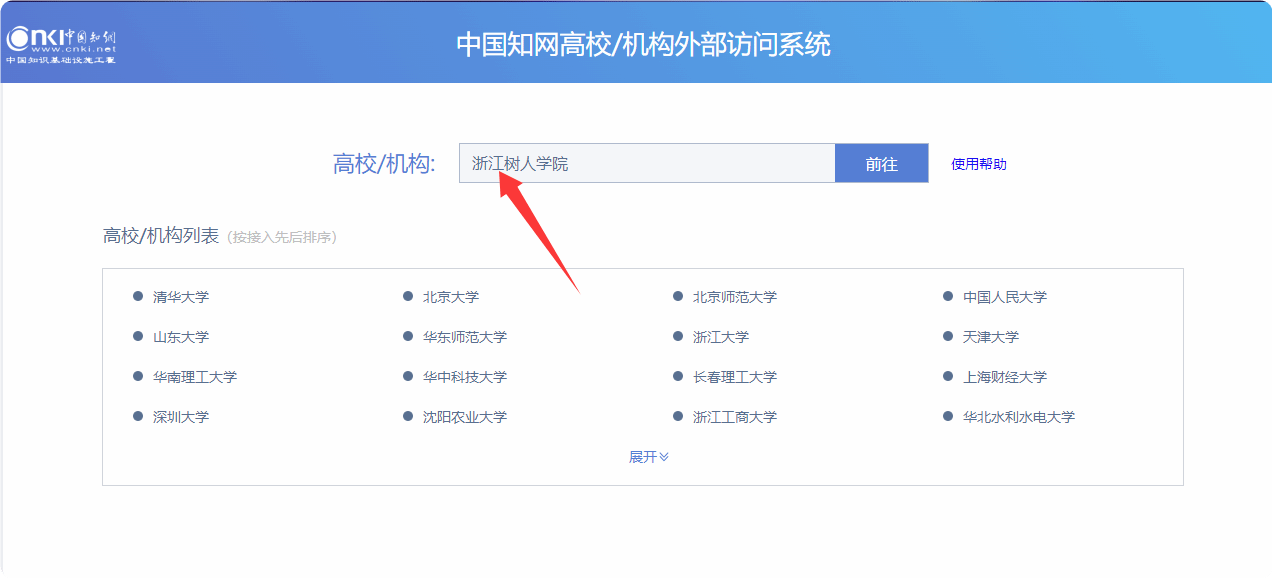The width and height of the screenshot is (1272, 578).
Task: Open the 使用帮助 help link
Action: (x=978, y=164)
